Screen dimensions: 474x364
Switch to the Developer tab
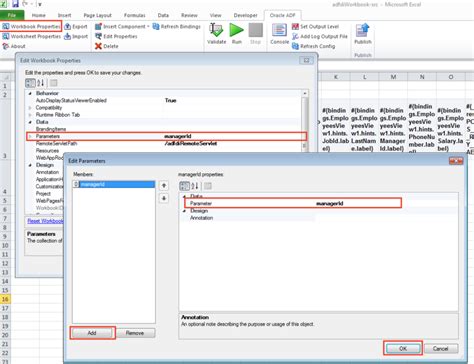point(245,15)
